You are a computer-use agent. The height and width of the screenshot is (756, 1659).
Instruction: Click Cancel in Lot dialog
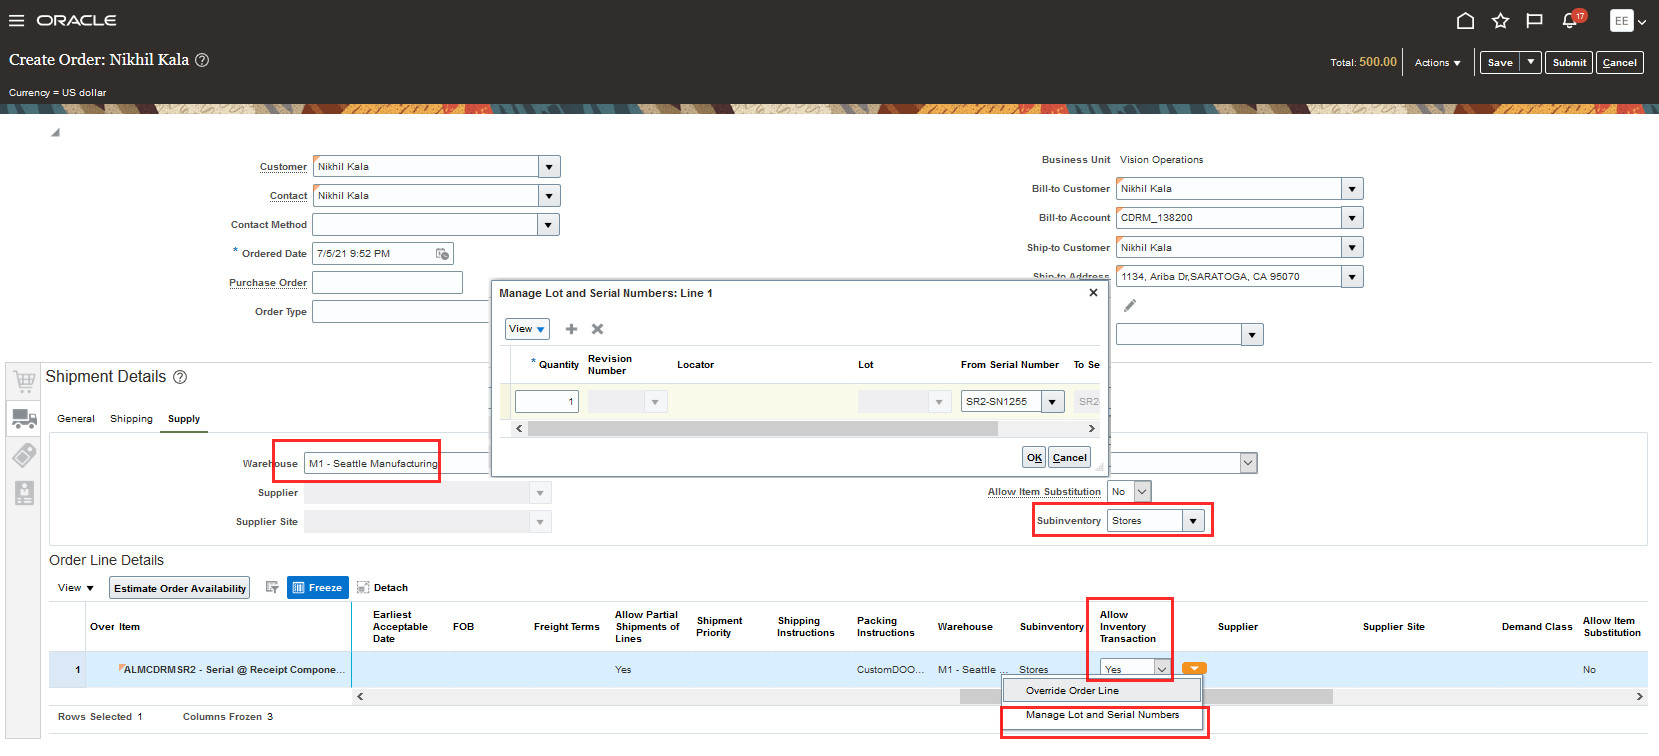pyautogui.click(x=1069, y=458)
